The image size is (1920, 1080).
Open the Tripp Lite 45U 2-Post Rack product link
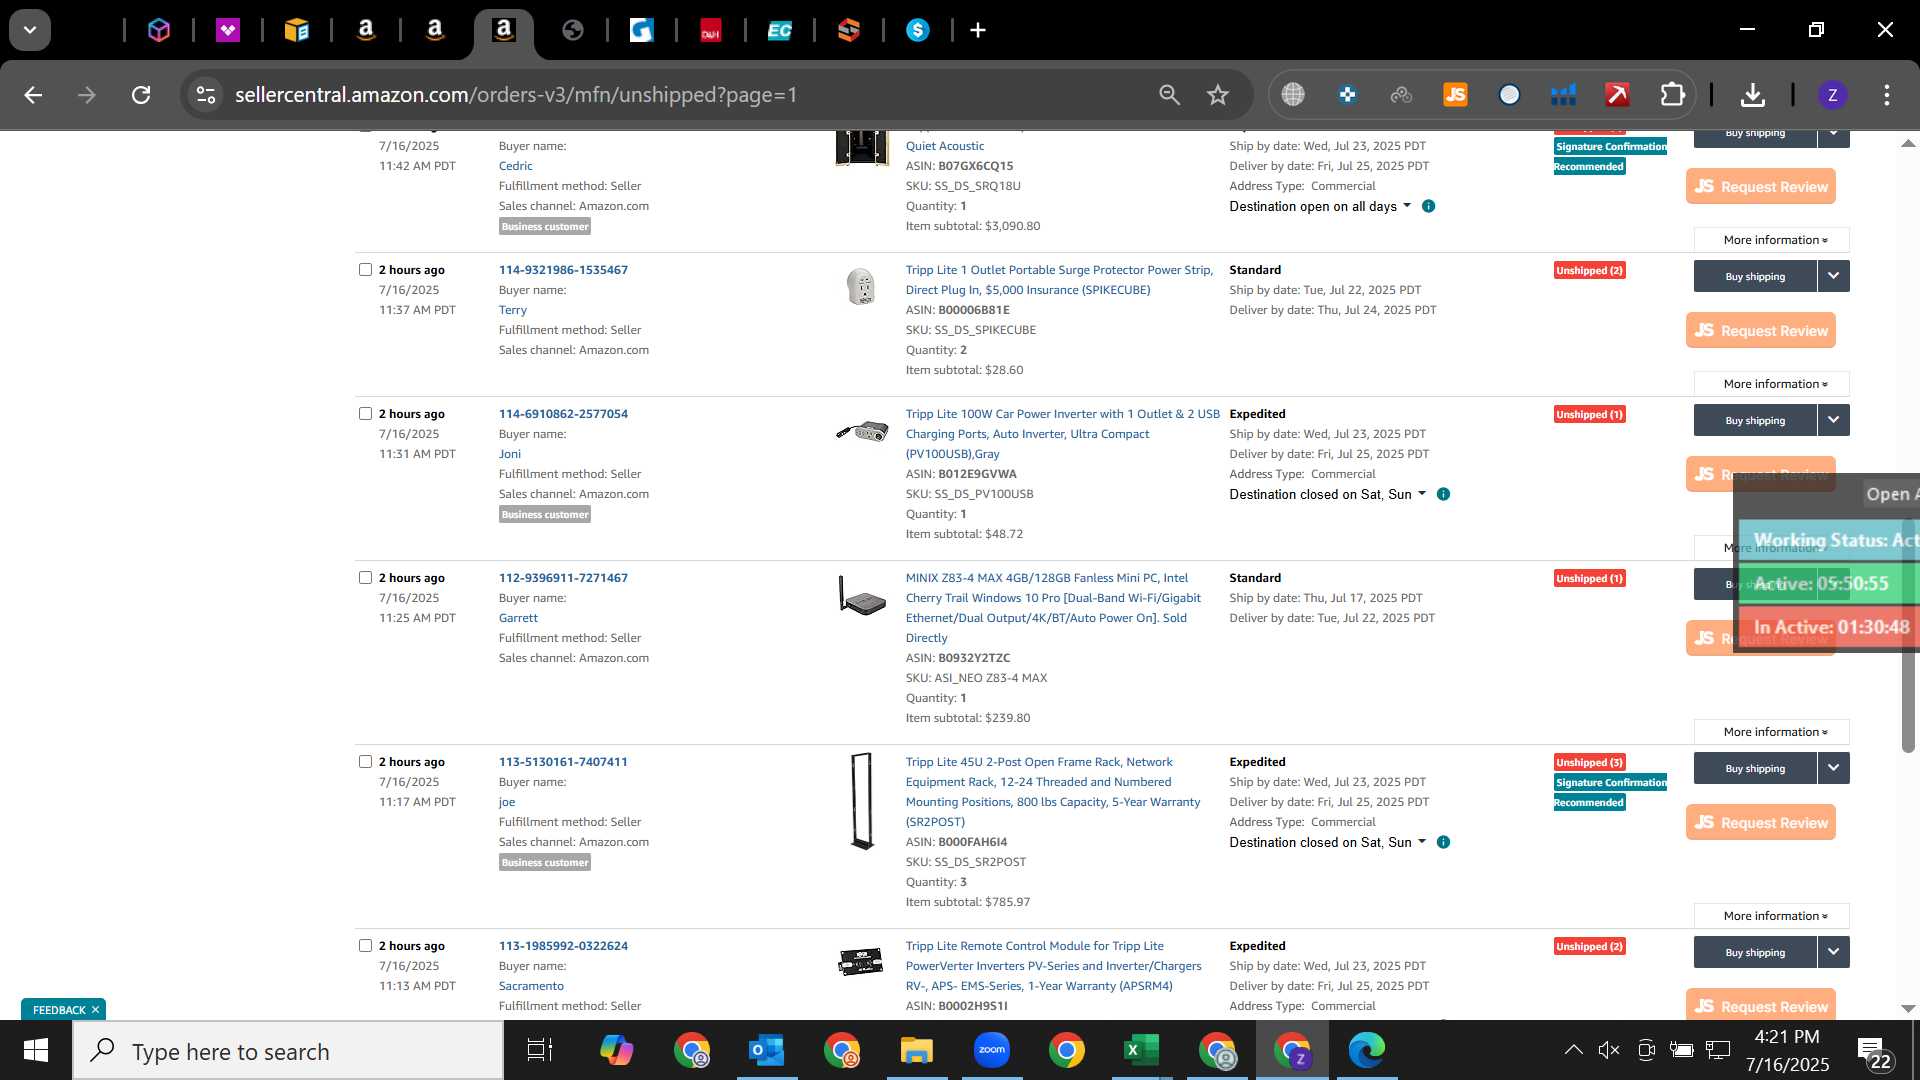[x=1053, y=792]
